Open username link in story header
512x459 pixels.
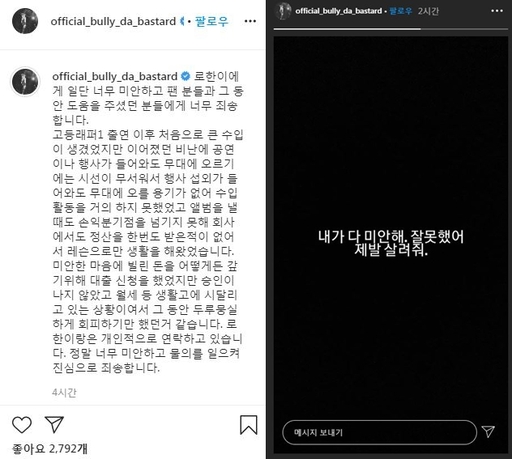338,11
